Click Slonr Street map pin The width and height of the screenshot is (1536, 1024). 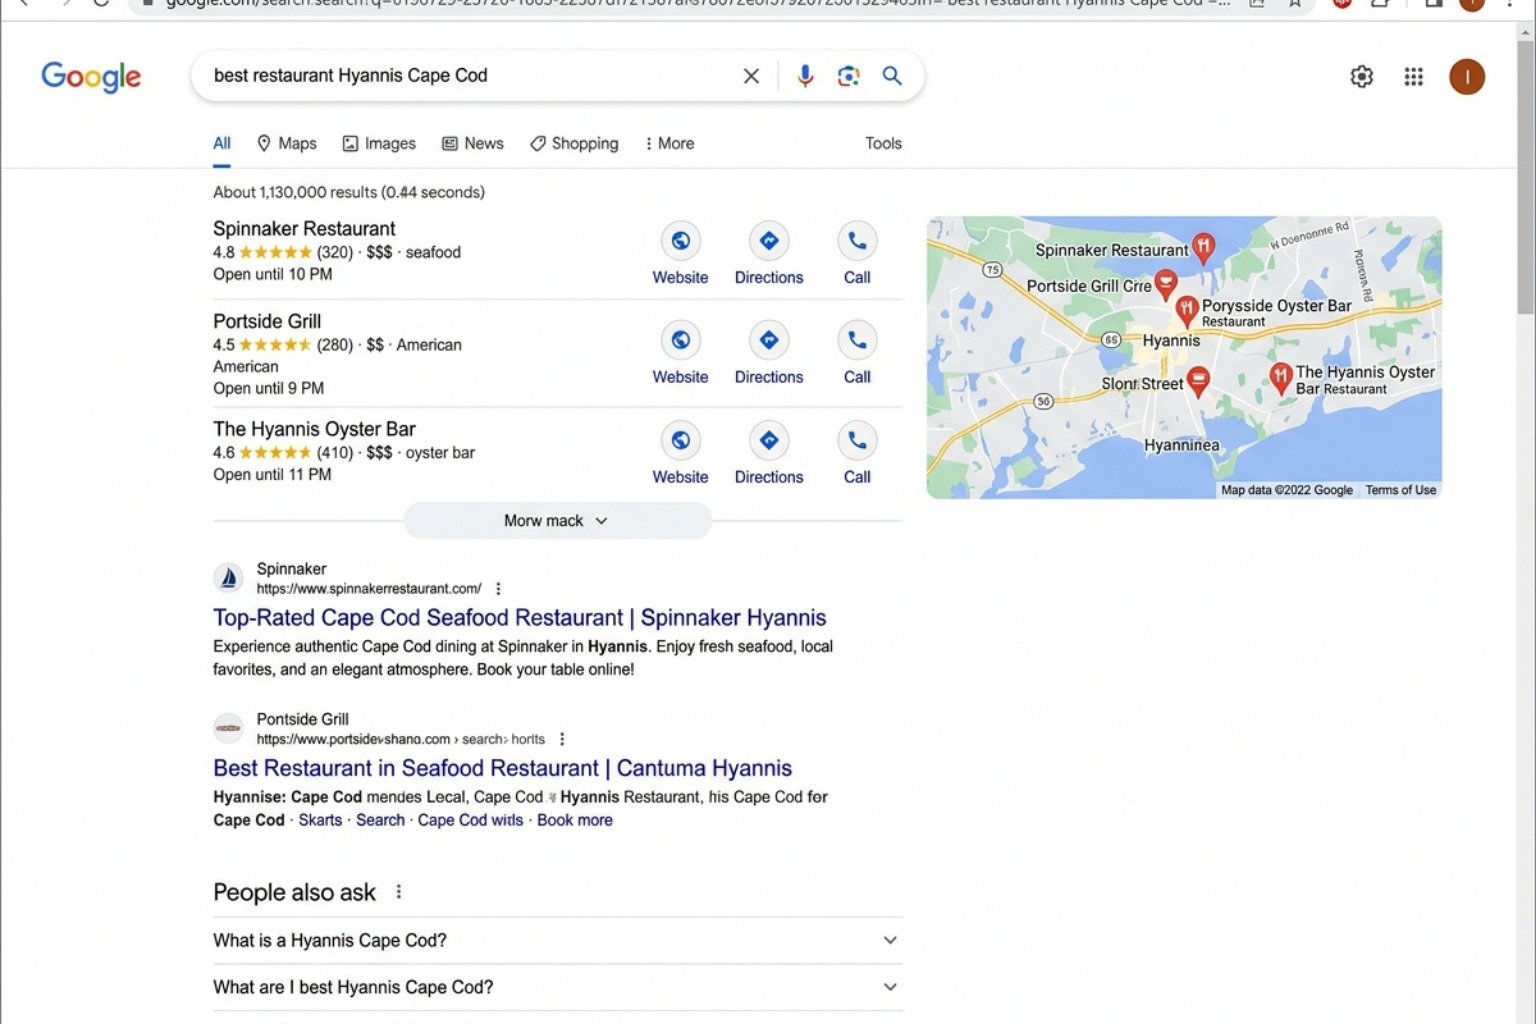[x=1198, y=381]
